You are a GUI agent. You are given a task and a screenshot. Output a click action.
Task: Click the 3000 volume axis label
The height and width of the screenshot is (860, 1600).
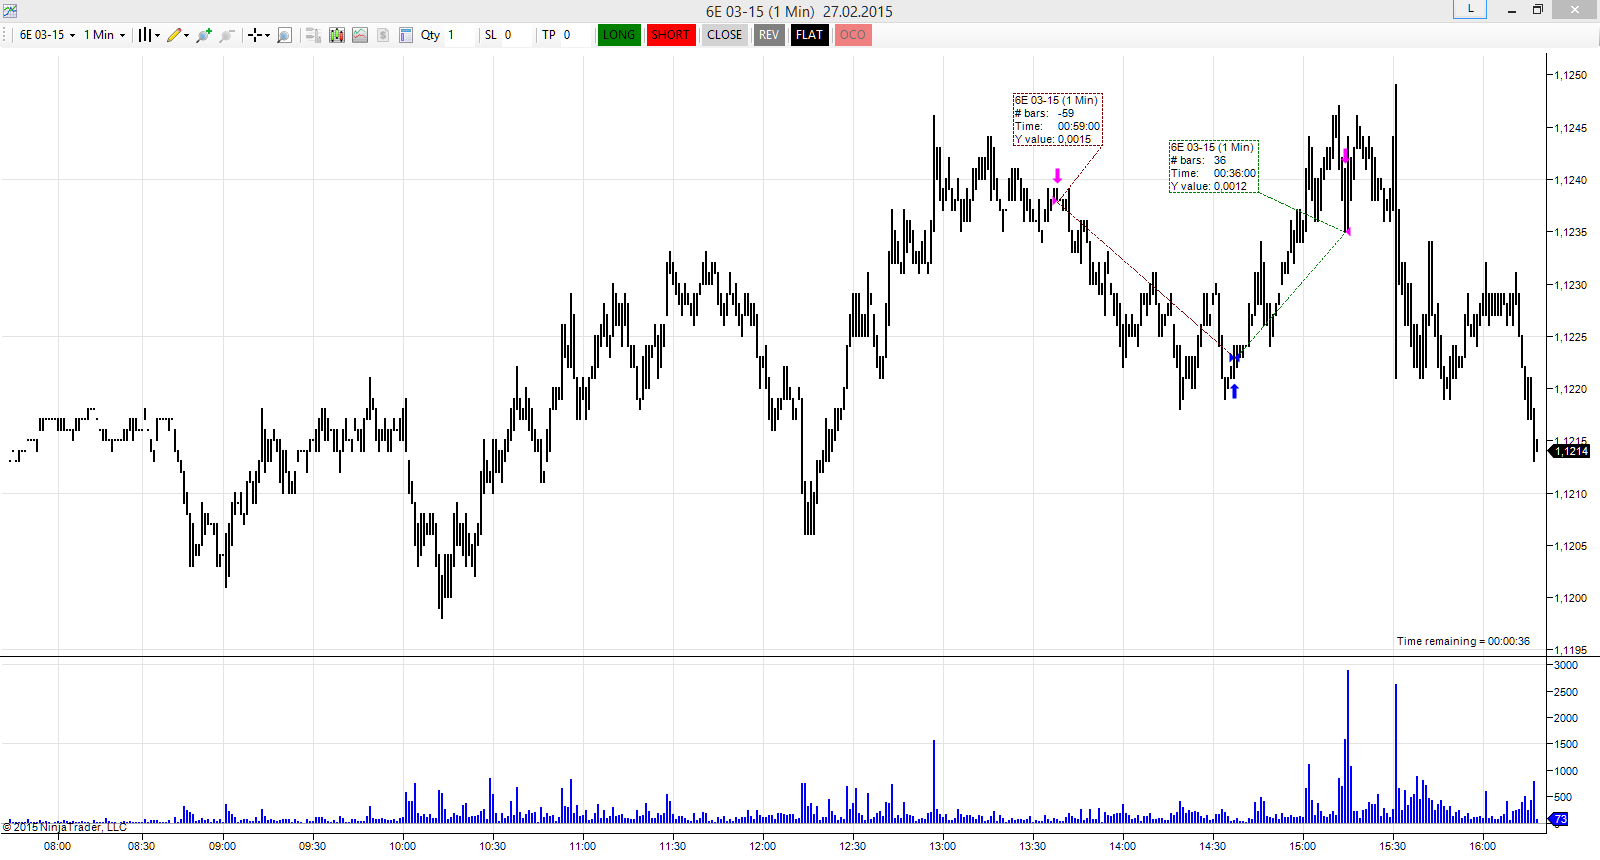pos(1566,665)
